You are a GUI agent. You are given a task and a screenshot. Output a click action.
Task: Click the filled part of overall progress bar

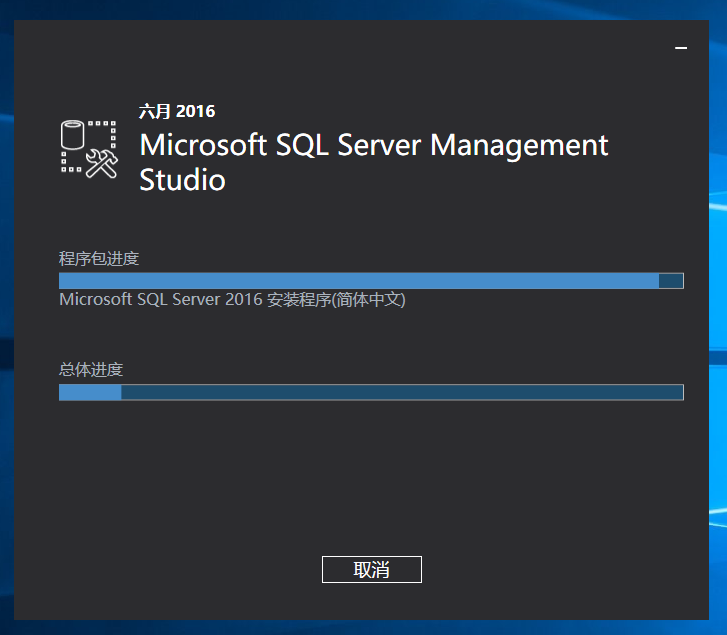(90, 392)
